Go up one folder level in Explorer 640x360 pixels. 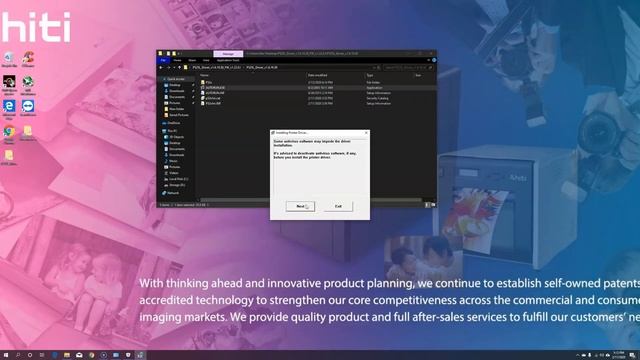[x=179, y=67]
